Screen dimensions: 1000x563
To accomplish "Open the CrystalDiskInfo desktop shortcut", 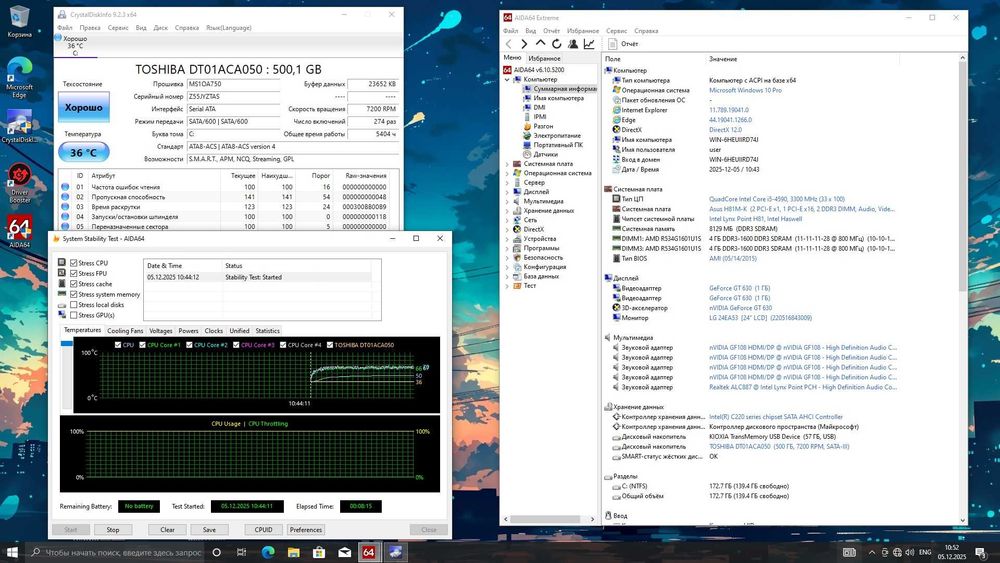I will click(x=19, y=126).
